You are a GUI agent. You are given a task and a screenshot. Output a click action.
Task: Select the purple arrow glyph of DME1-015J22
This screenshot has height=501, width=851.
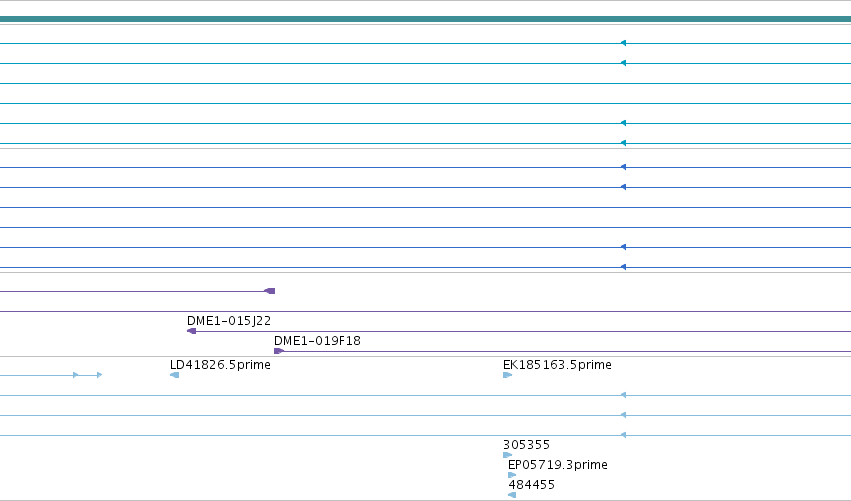coord(191,331)
